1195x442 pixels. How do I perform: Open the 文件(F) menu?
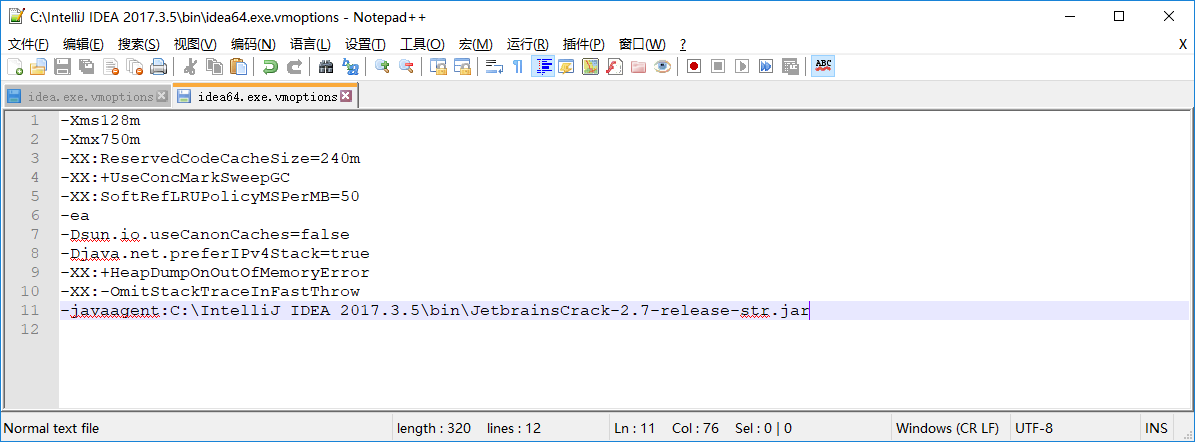tap(28, 44)
